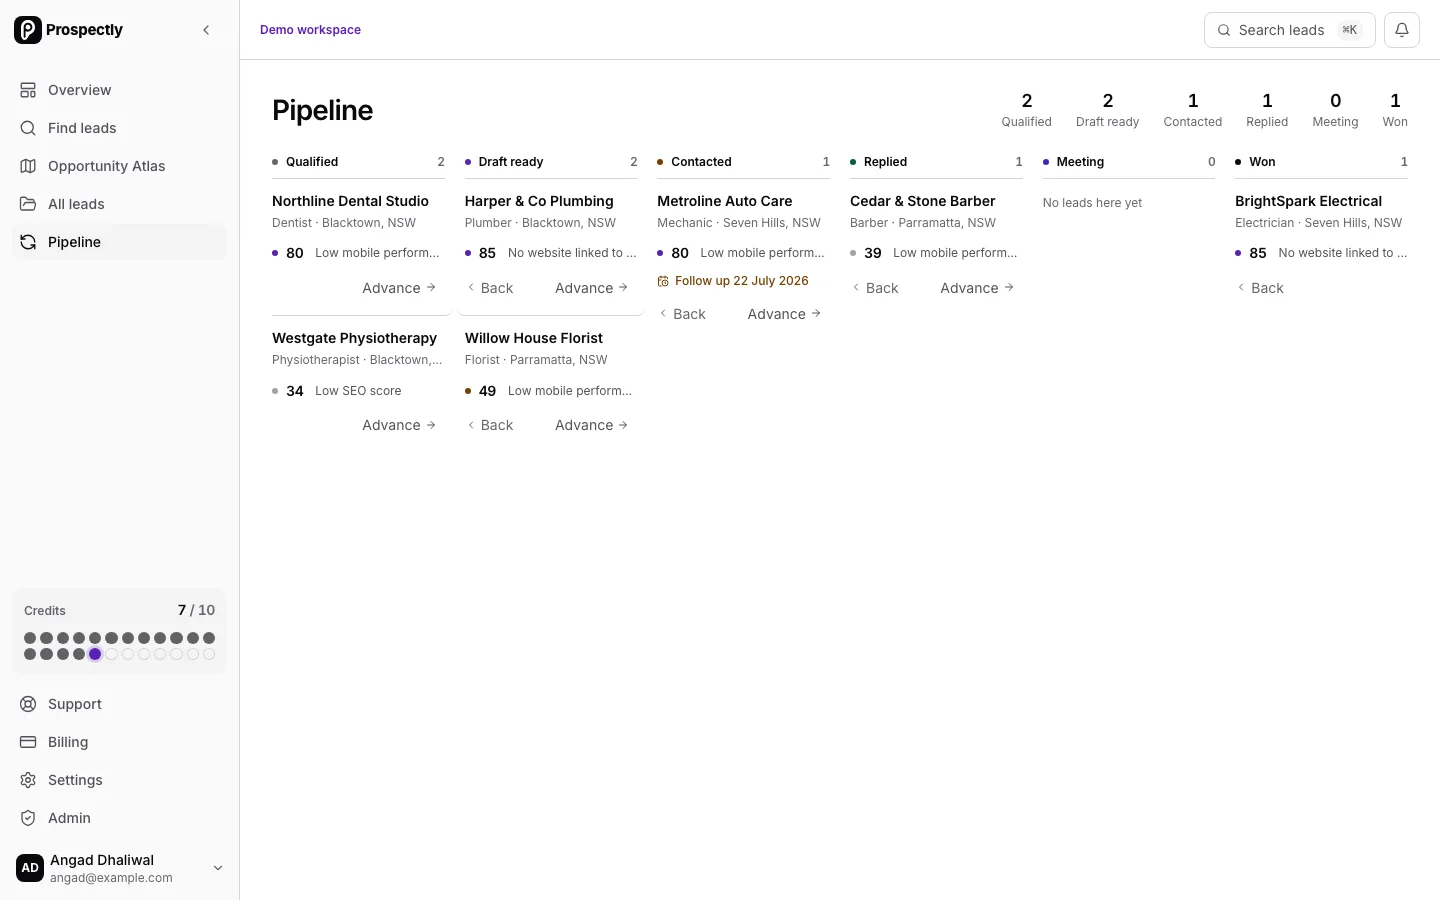
Task: Click the Billing card icon
Action: pyautogui.click(x=28, y=742)
